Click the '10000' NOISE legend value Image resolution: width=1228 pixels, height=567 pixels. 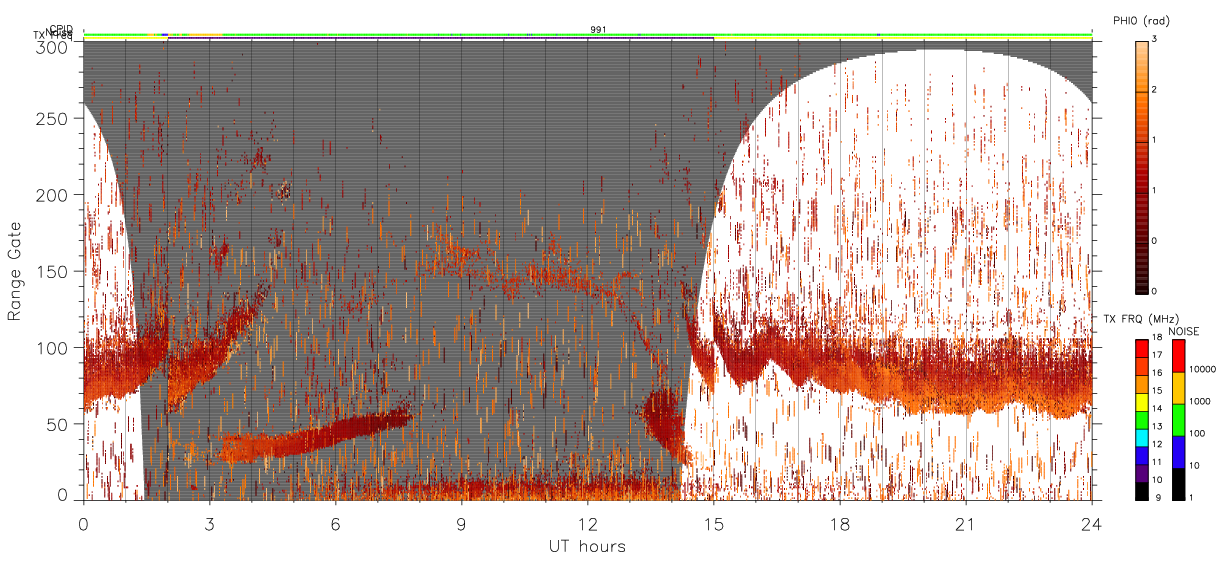tap(1202, 369)
